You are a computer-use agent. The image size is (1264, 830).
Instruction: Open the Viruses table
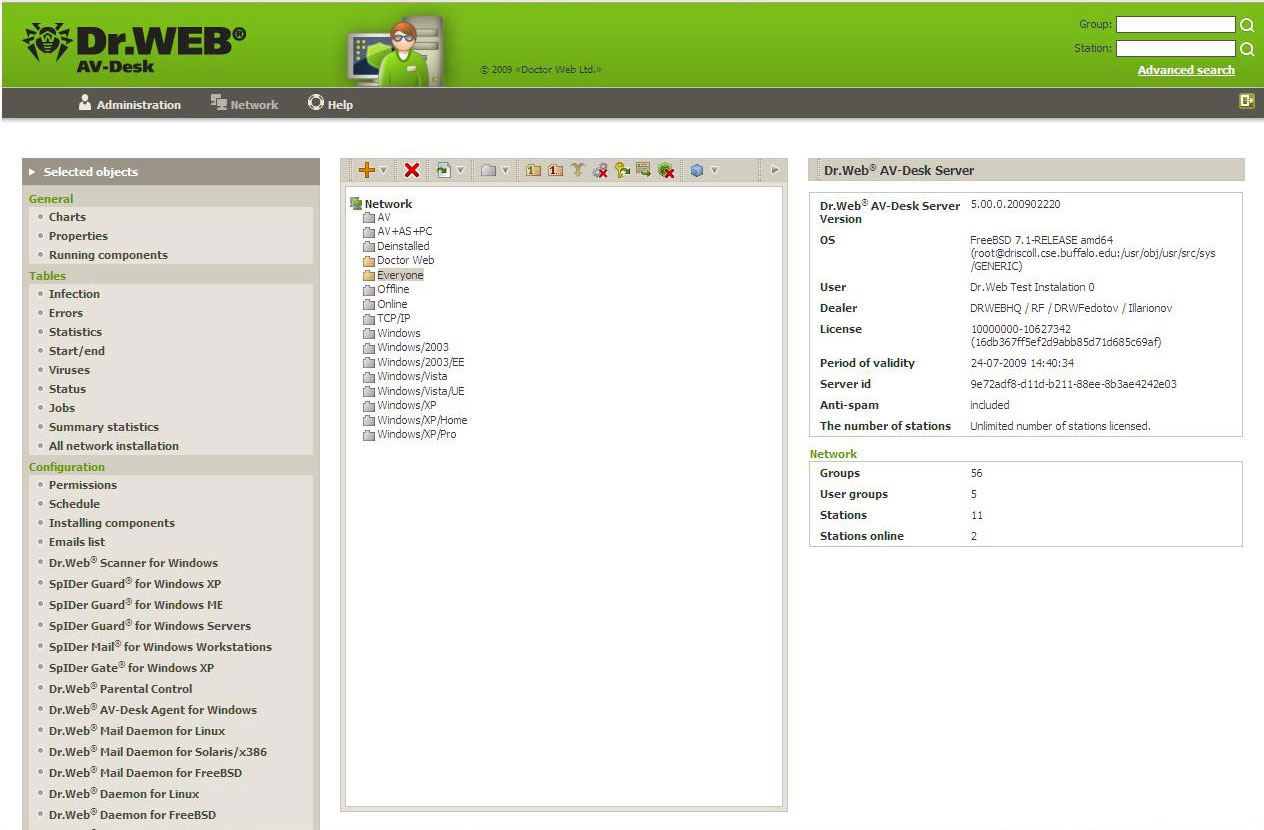pos(69,370)
